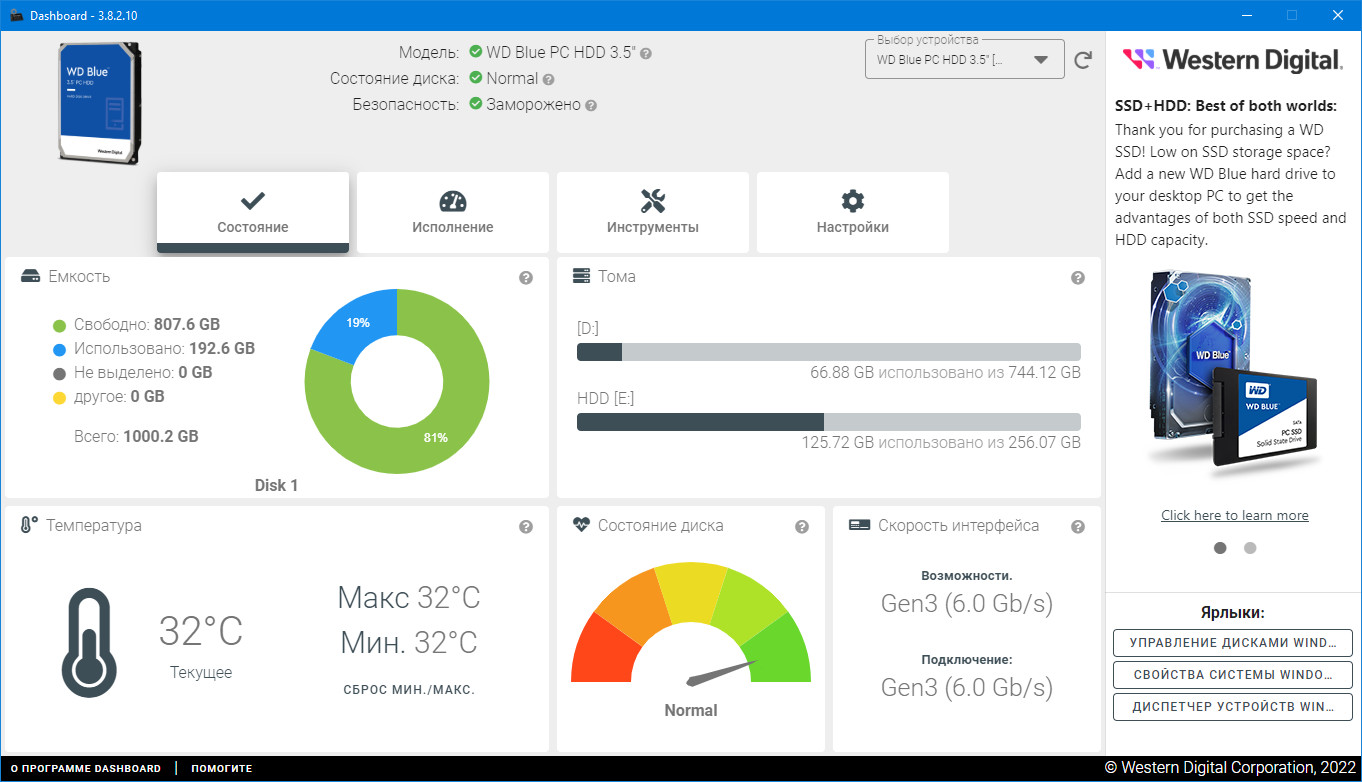This screenshot has width=1362, height=782.
Task: Click the drive icon beside Емкость heading
Action: (30, 276)
